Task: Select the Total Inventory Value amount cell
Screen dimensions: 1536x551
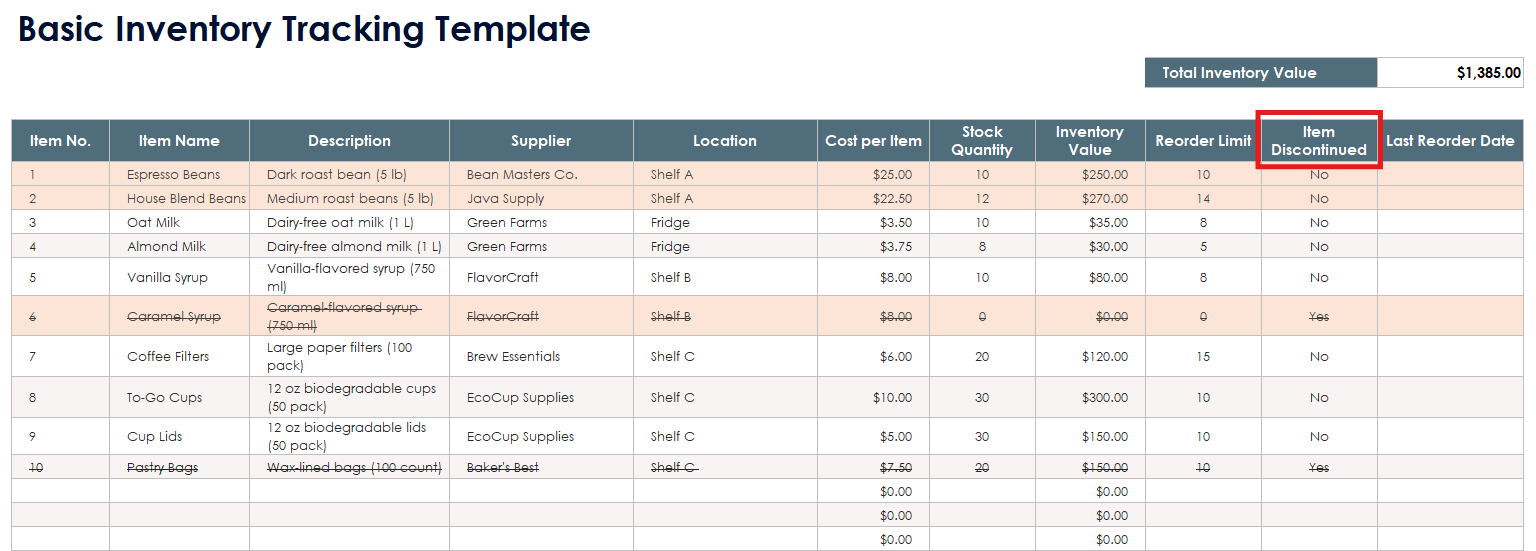Action: (1451, 73)
